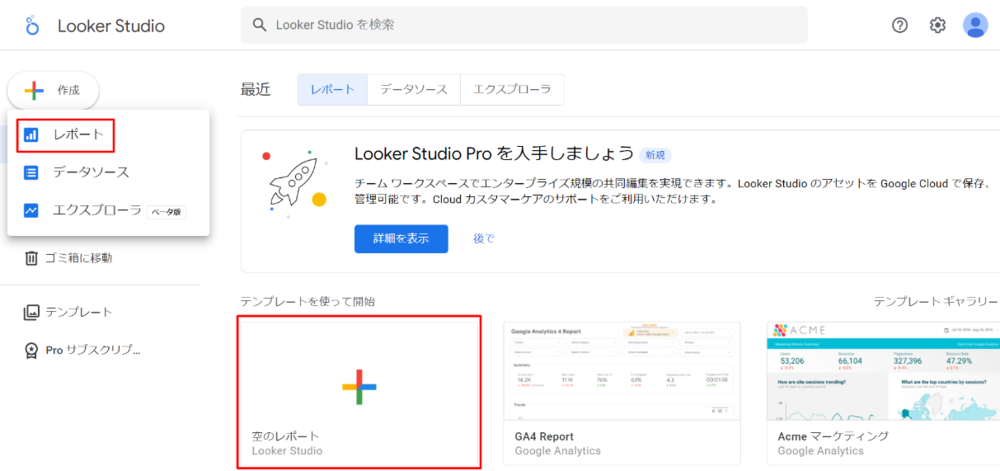Image resolution: width=1000 pixels, height=471 pixels.
Task: Click the テンプレート gallery icon
Action: 31,312
